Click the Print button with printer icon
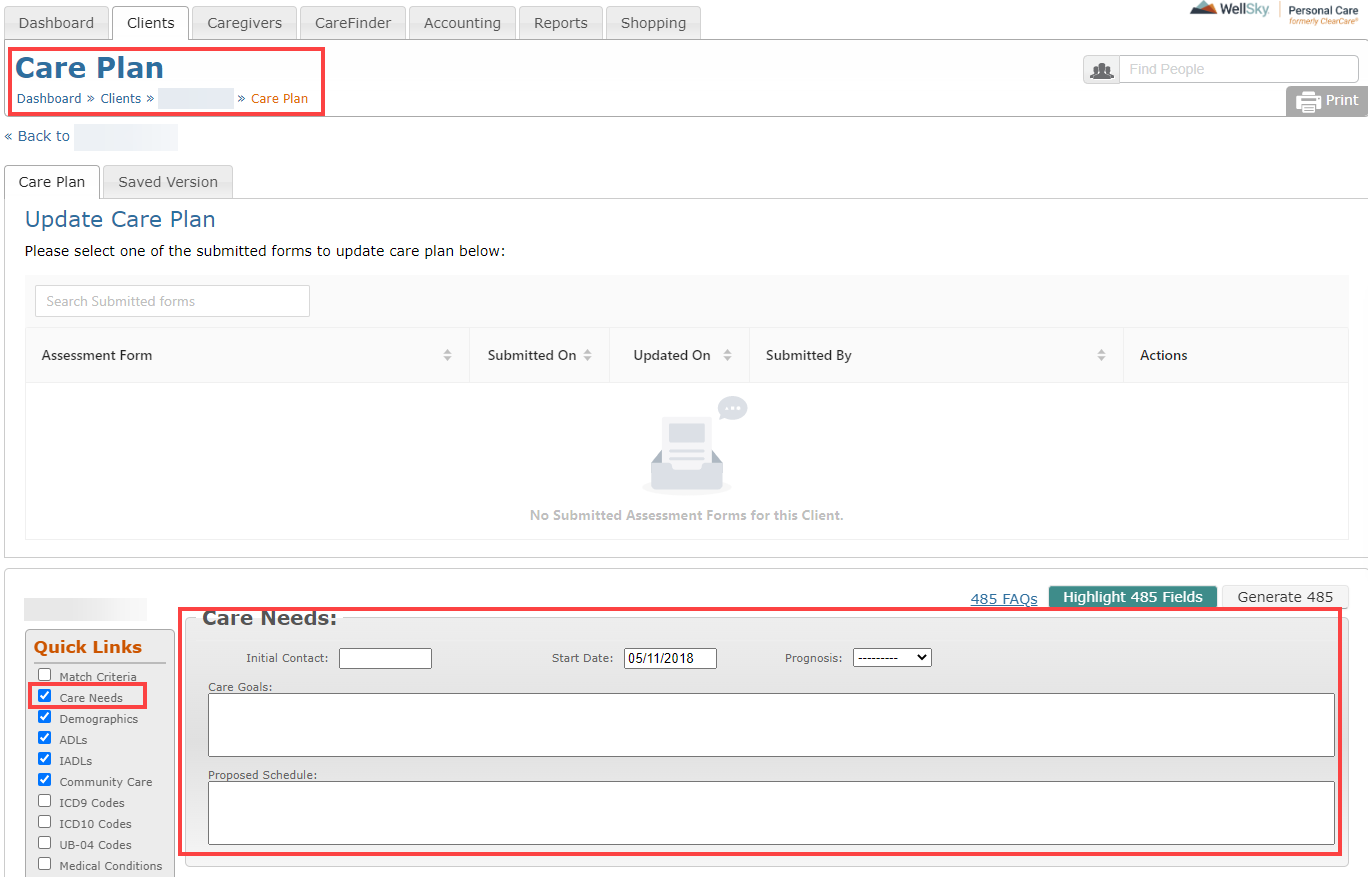This screenshot has height=877, width=1368. tap(1327, 101)
